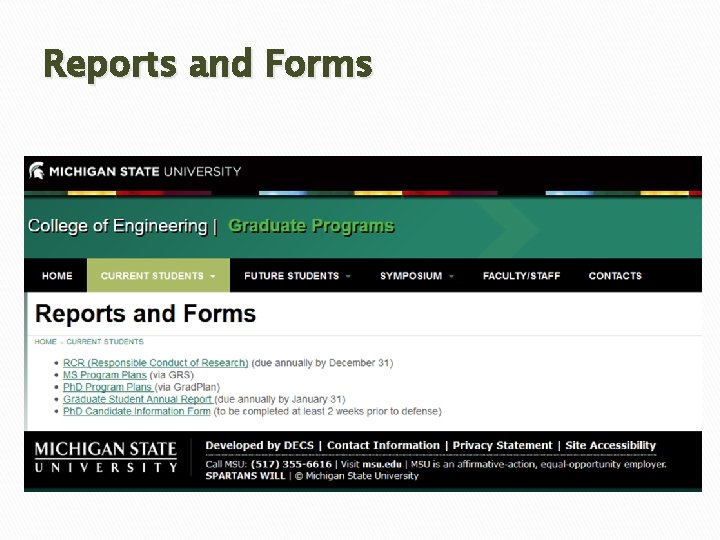Click the HOME breadcrumb link
720x540 pixels.
(x=45, y=342)
